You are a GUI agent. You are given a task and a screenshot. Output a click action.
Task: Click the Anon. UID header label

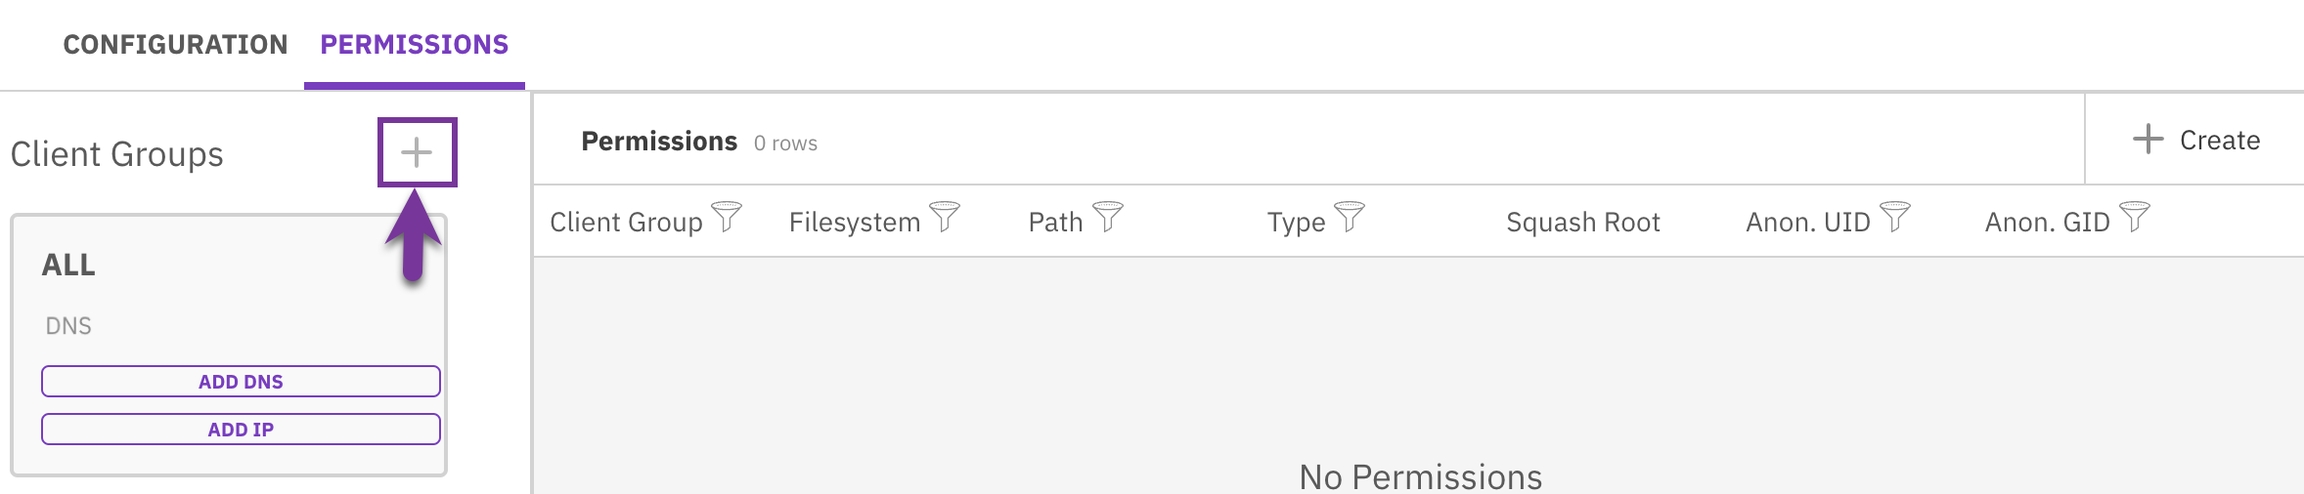(x=1808, y=222)
